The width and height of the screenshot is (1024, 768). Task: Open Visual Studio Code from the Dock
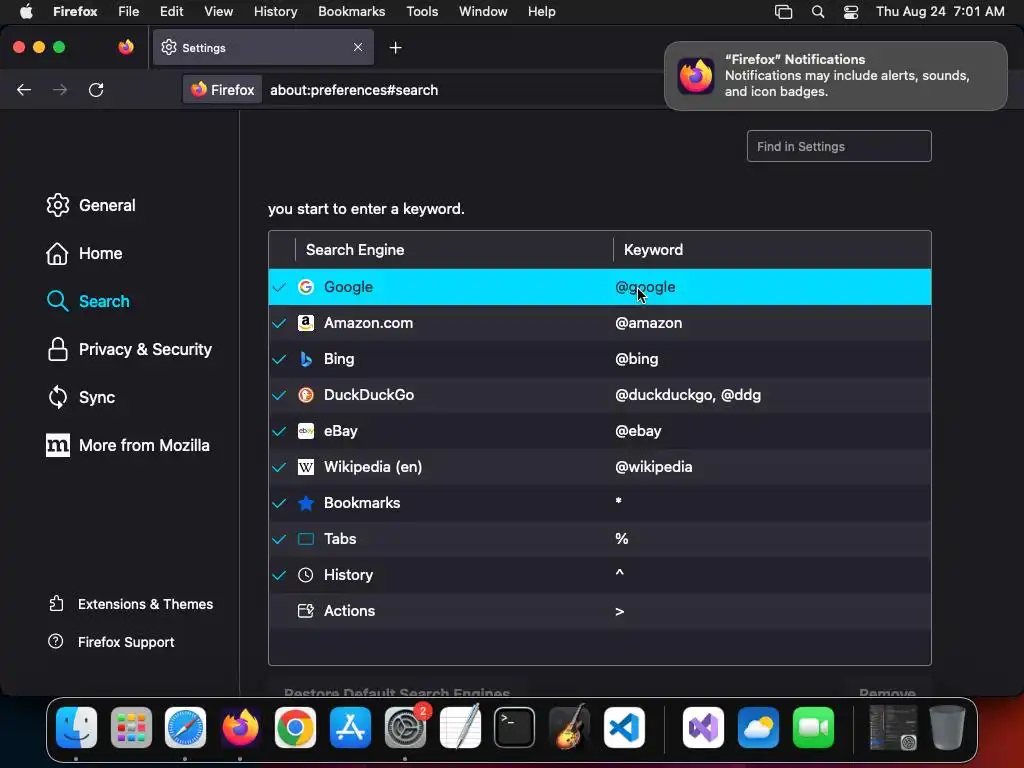click(x=624, y=728)
